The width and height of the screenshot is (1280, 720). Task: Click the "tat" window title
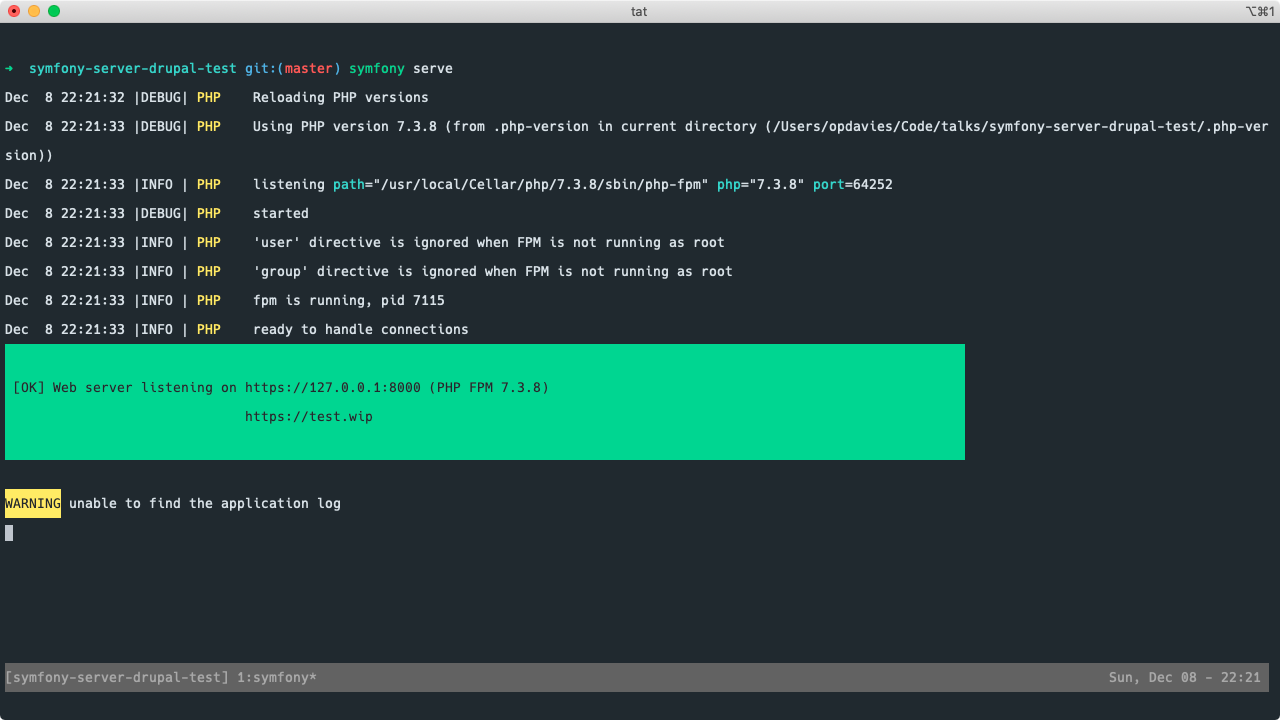click(x=640, y=11)
